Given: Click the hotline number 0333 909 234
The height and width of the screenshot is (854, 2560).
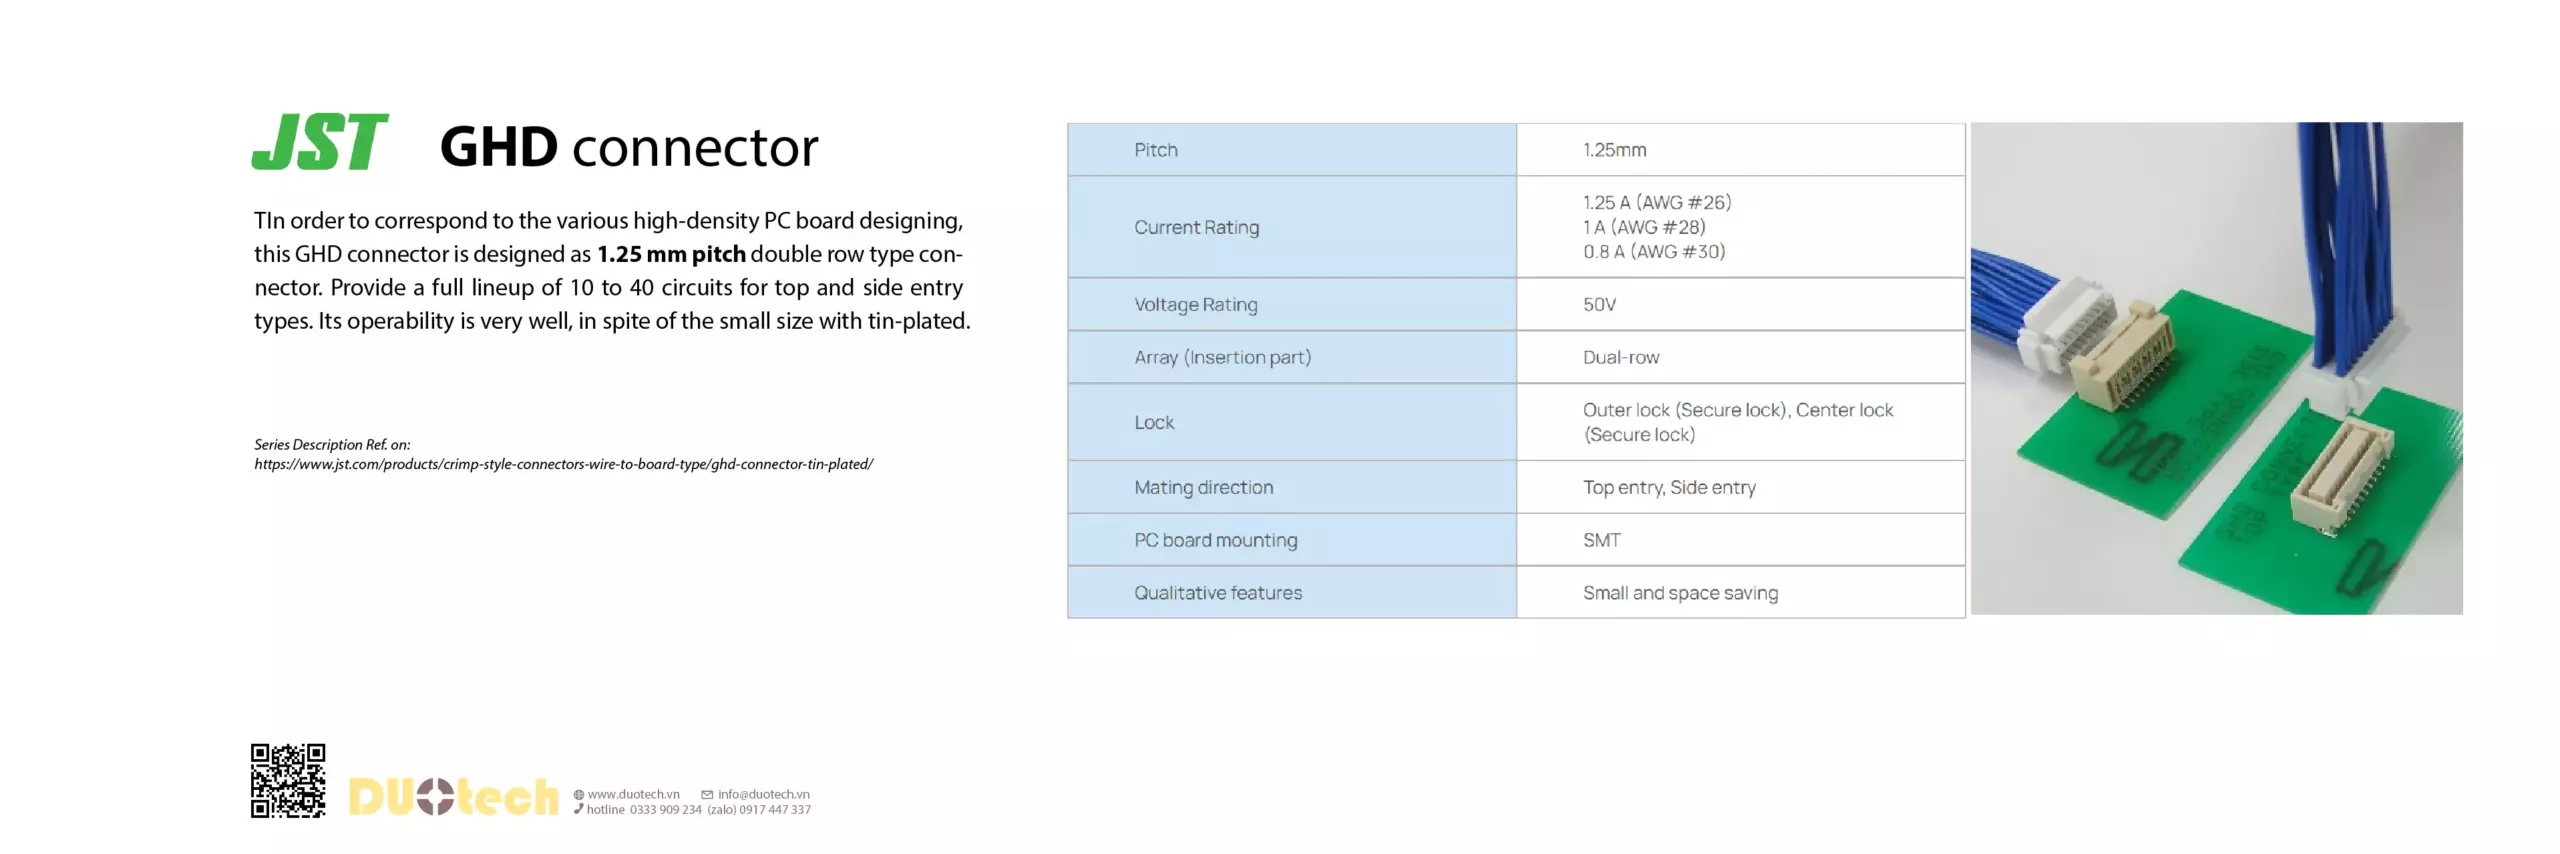Looking at the screenshot, I should click(x=665, y=810).
